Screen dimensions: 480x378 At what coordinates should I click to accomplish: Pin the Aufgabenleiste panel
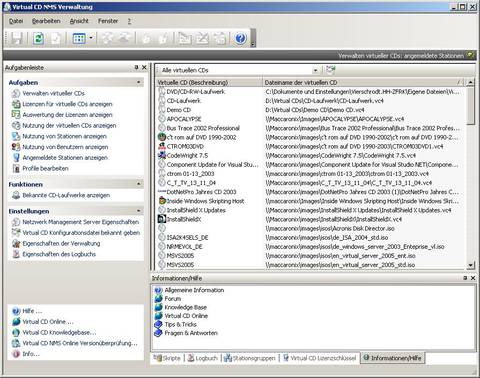point(136,67)
